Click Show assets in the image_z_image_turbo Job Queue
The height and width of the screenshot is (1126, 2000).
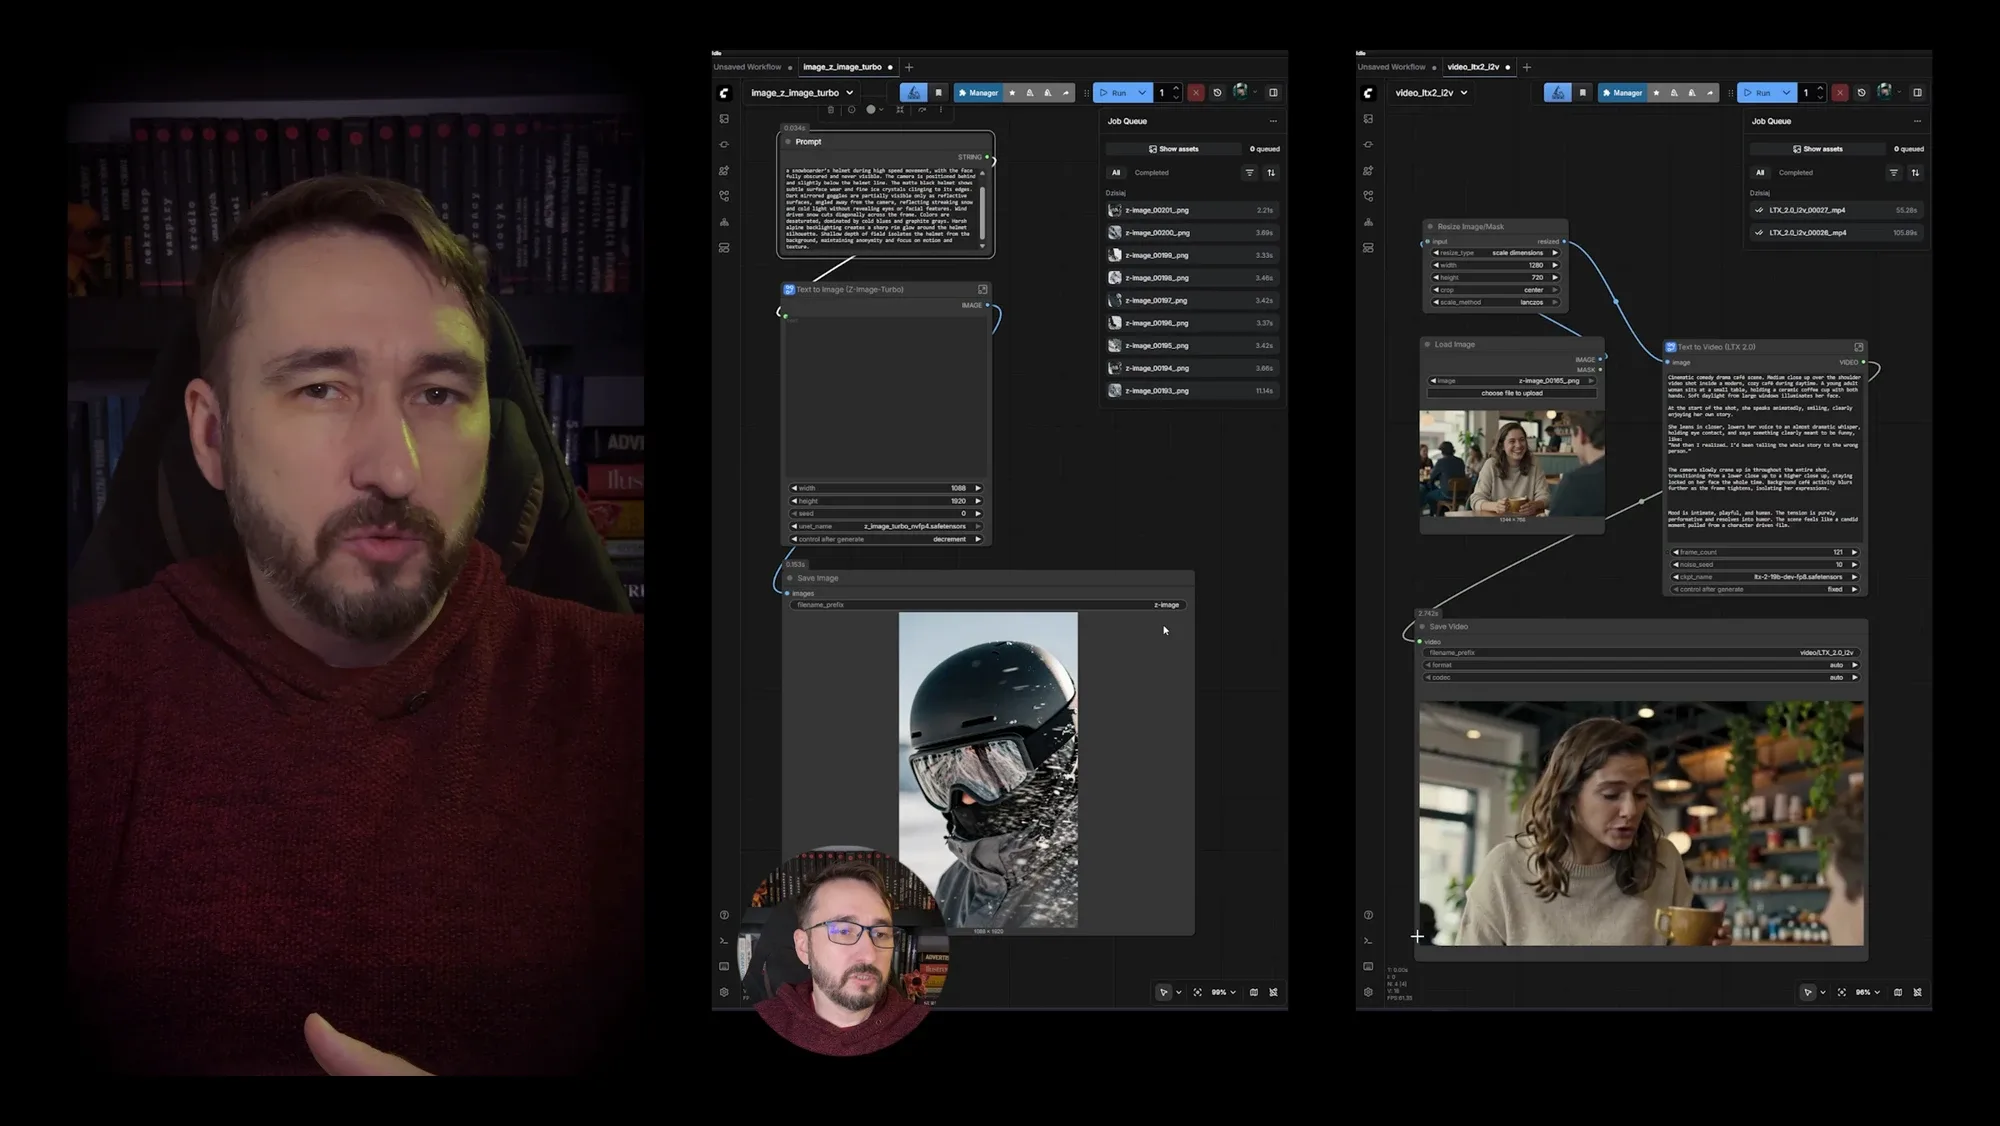(x=1173, y=149)
